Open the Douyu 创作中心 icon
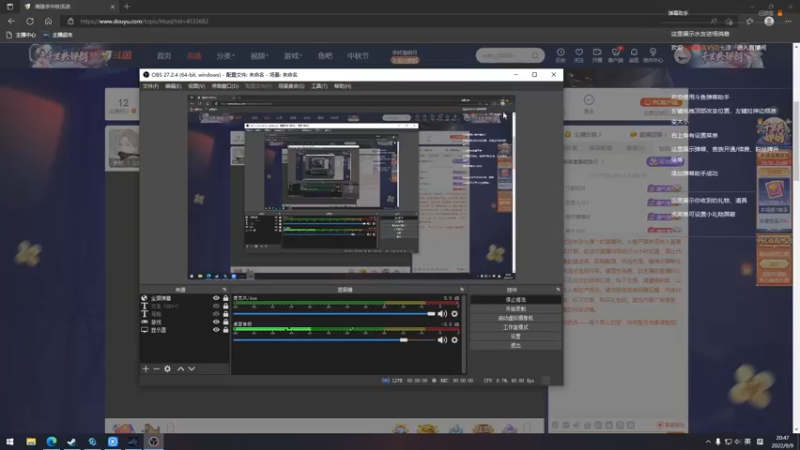The image size is (800, 450). [653, 55]
